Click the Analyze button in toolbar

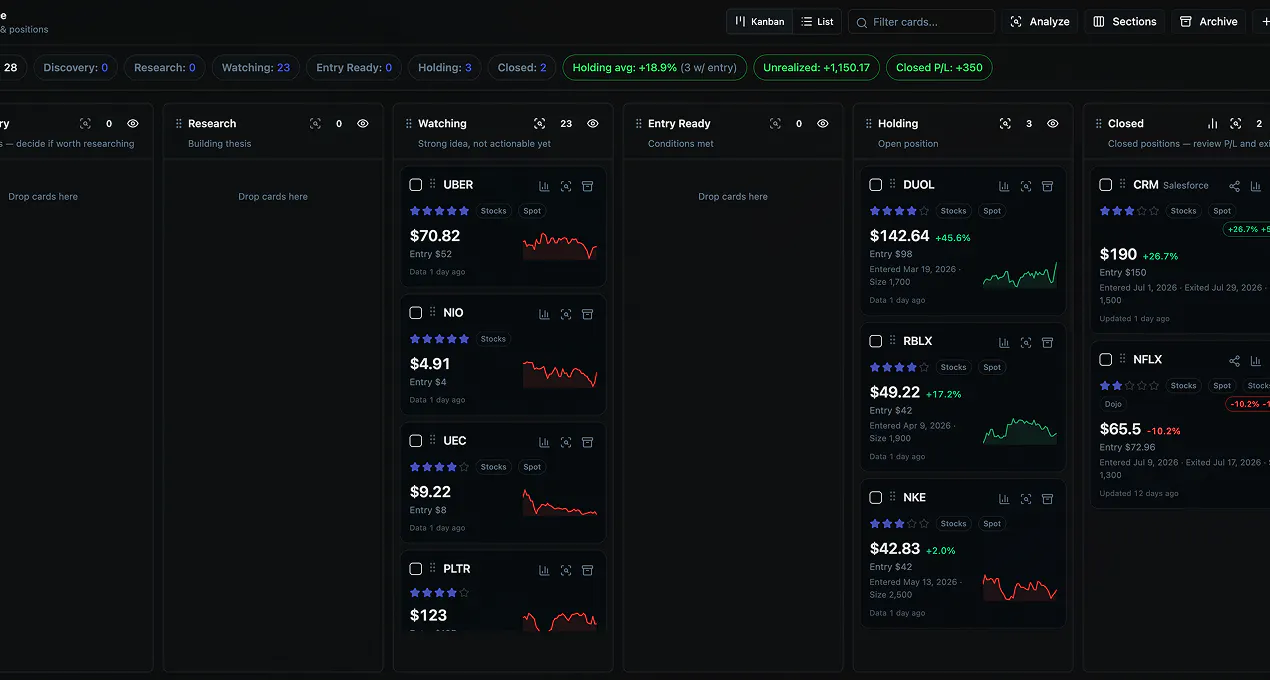(x=1040, y=21)
